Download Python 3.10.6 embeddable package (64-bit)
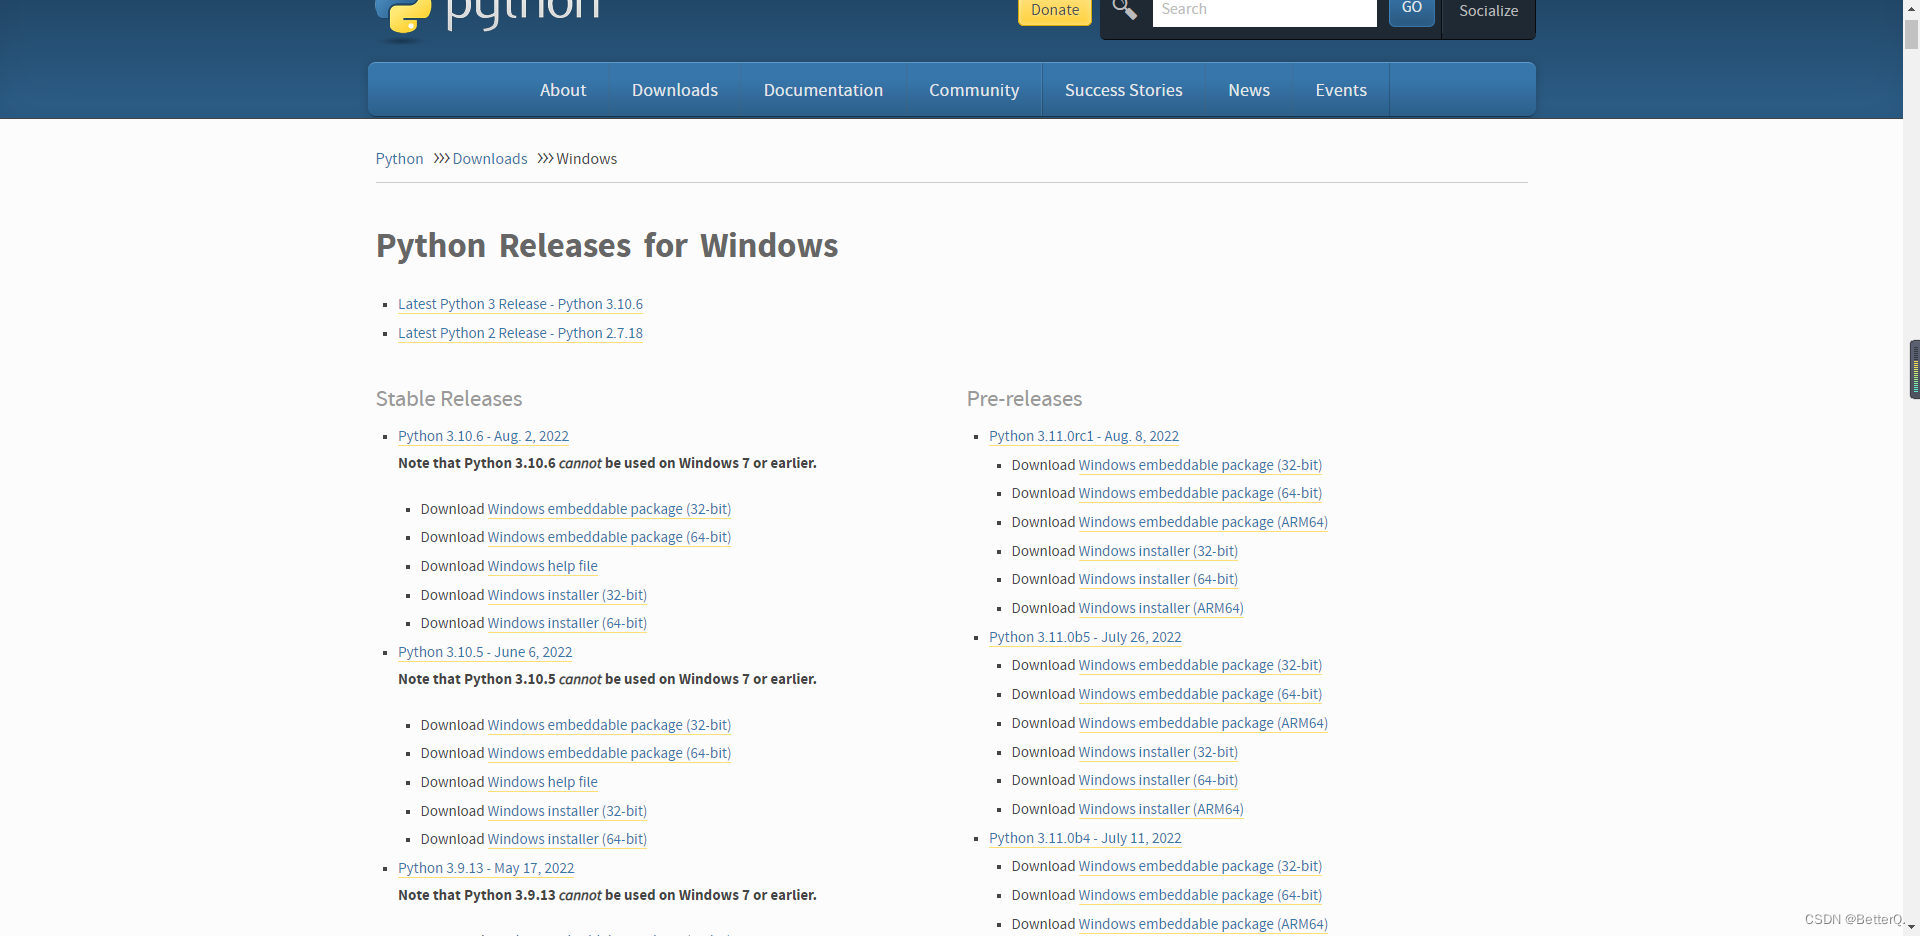Viewport: 1920px width, 936px height. pos(609,537)
